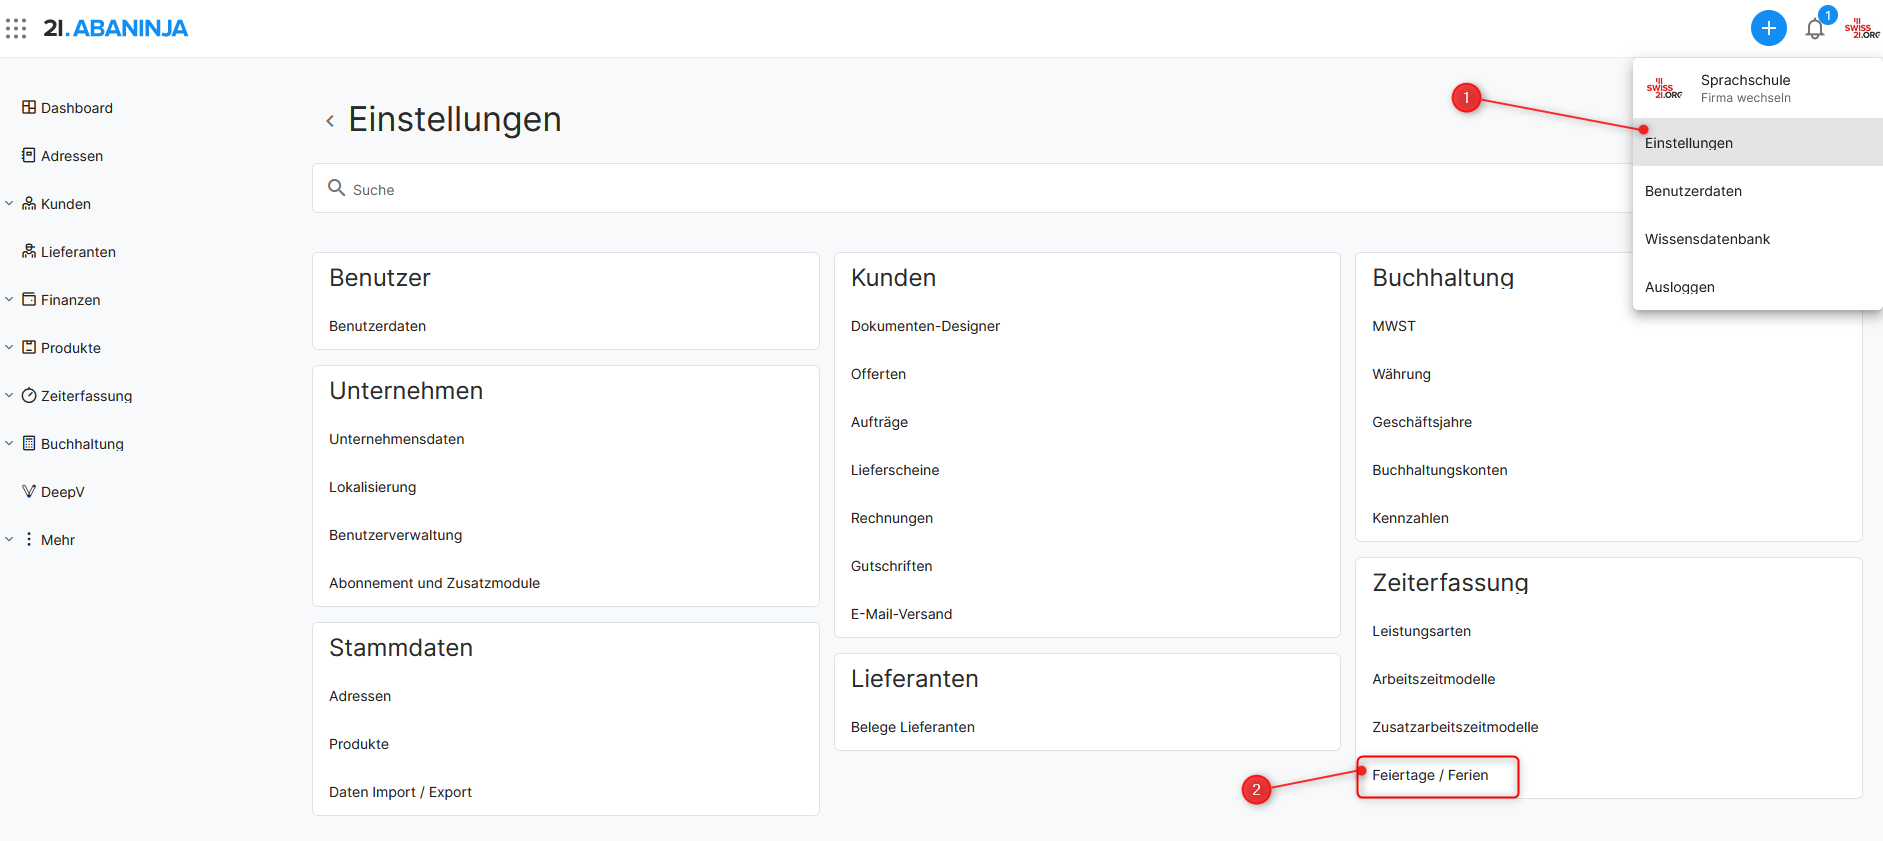Select Einstellungen in the user menu
1883x841 pixels.
tap(1689, 143)
